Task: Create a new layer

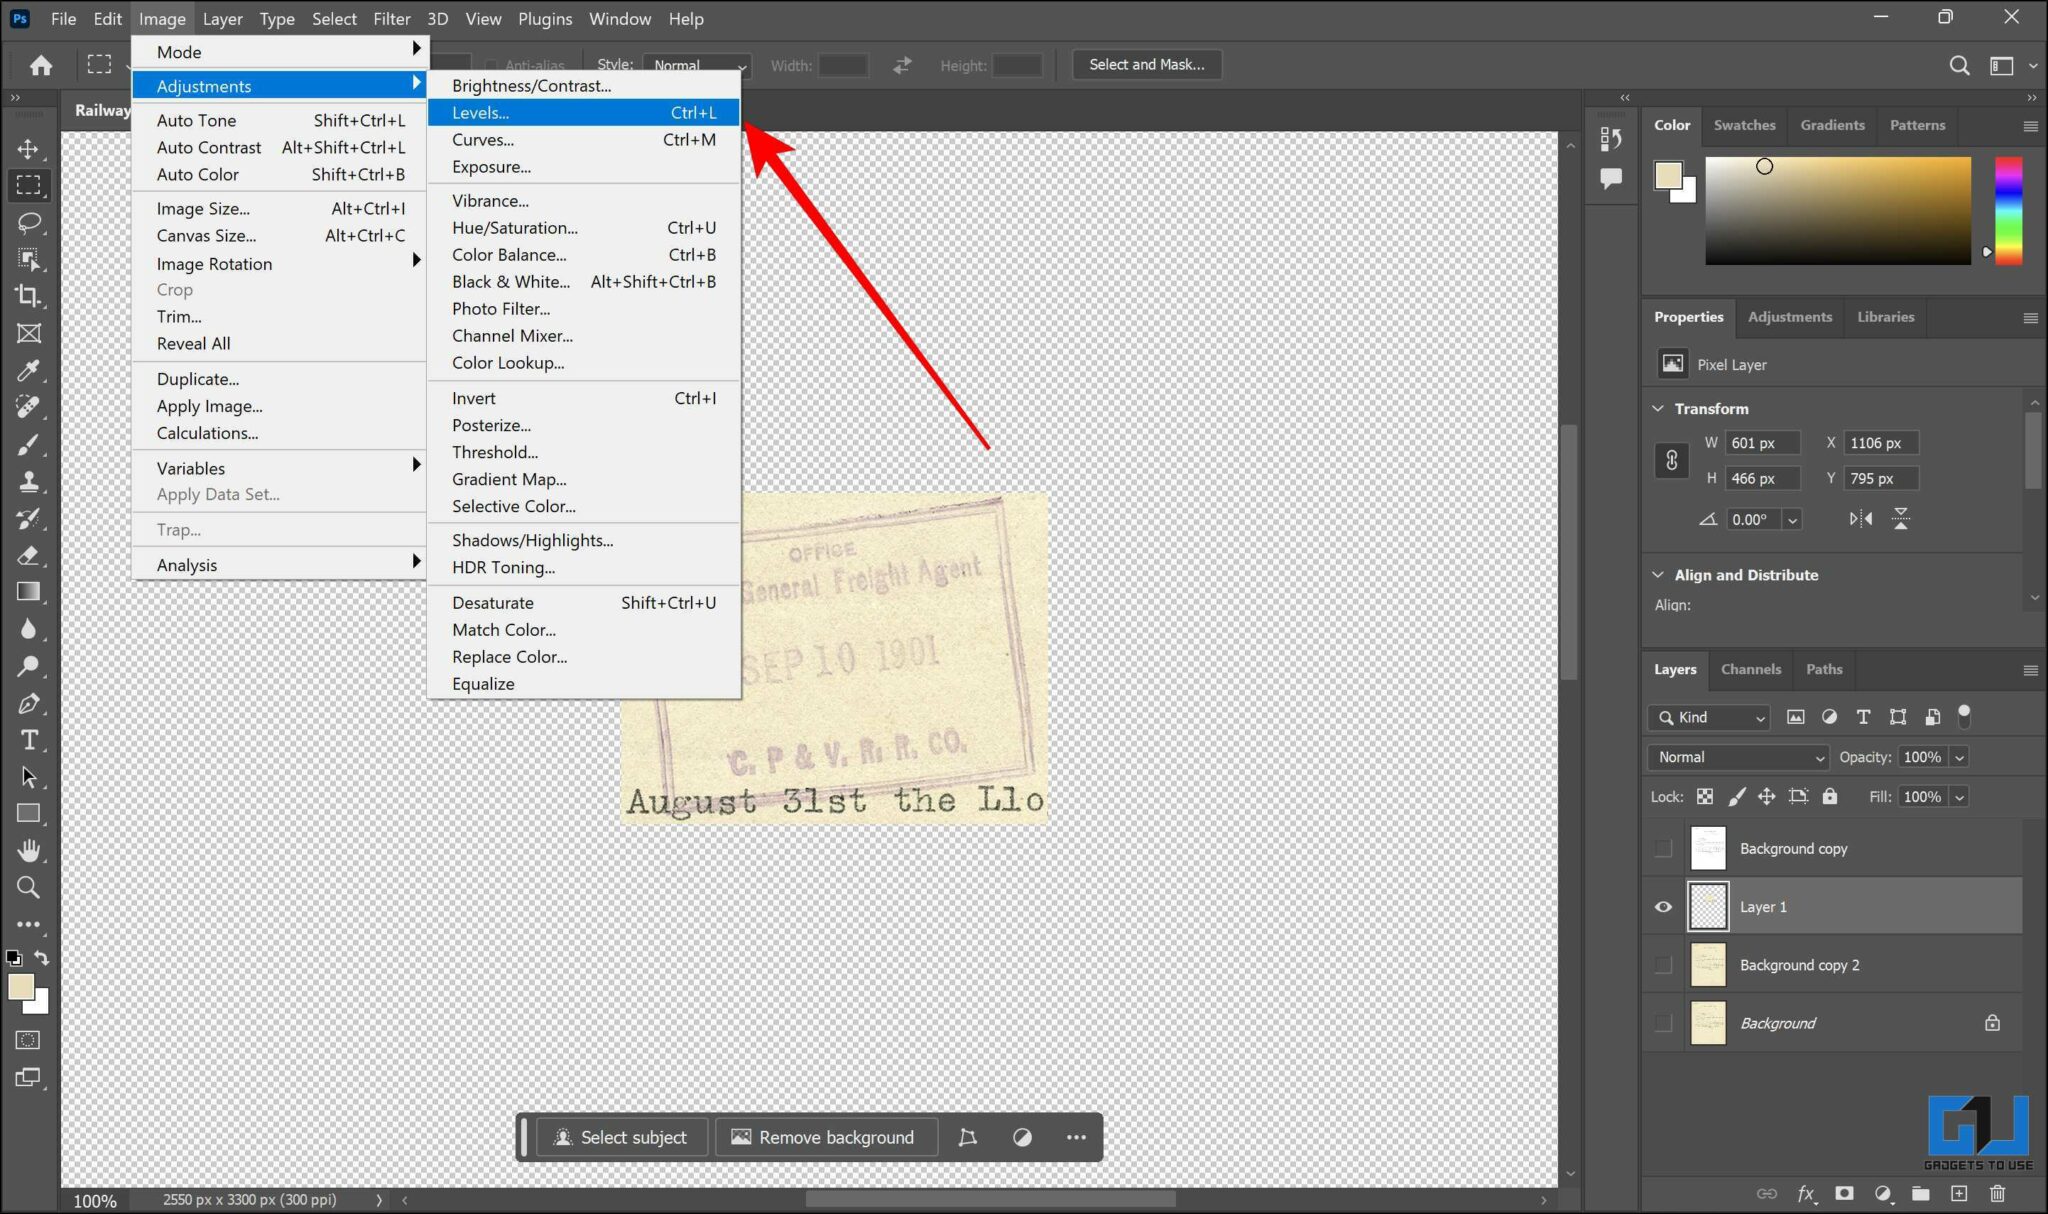Action: click(x=1958, y=1193)
